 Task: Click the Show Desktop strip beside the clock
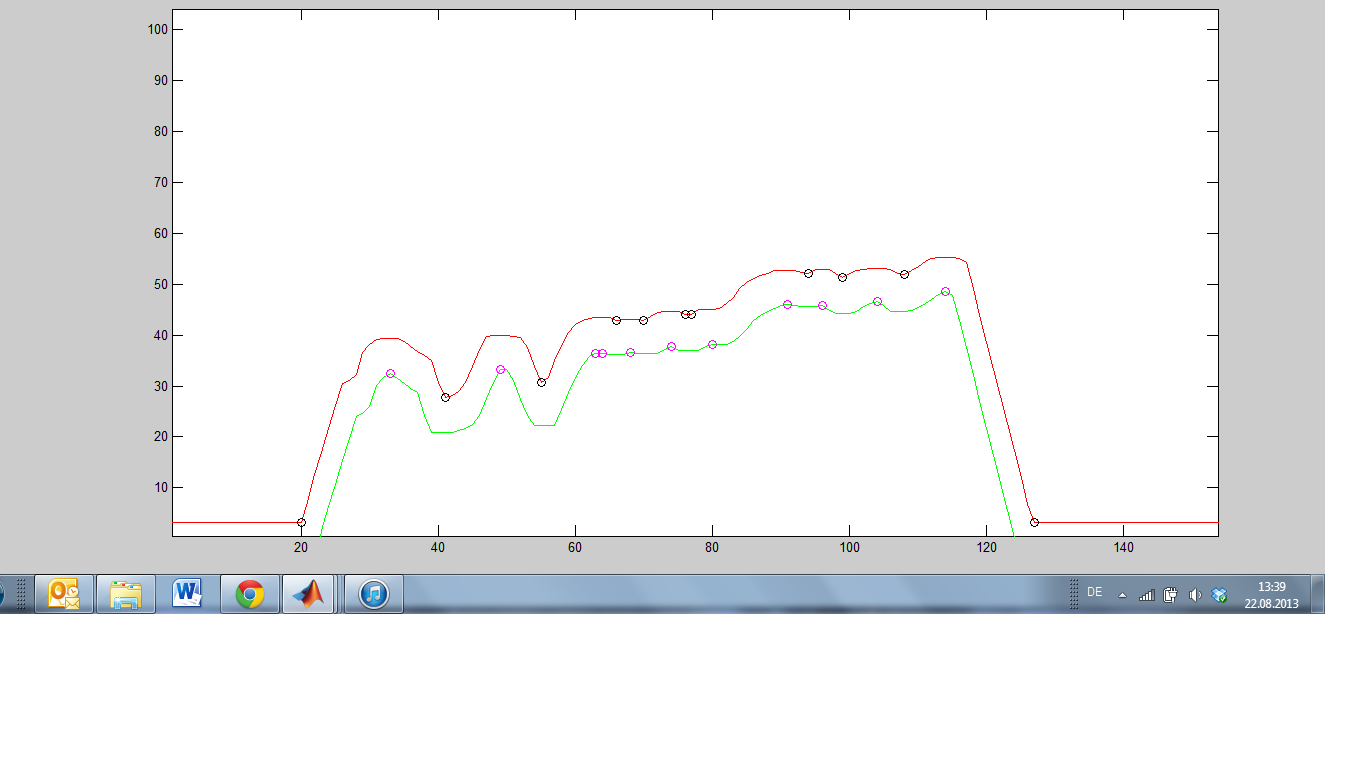[1318, 594]
